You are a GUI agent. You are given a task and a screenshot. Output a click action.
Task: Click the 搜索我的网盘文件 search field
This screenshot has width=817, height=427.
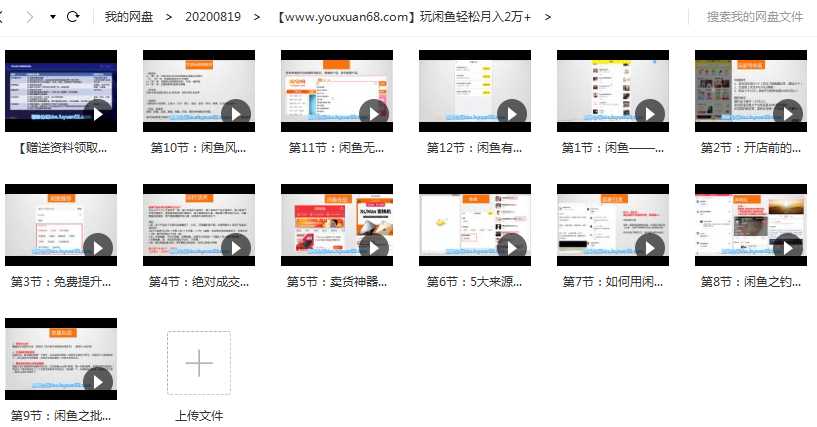coord(754,17)
